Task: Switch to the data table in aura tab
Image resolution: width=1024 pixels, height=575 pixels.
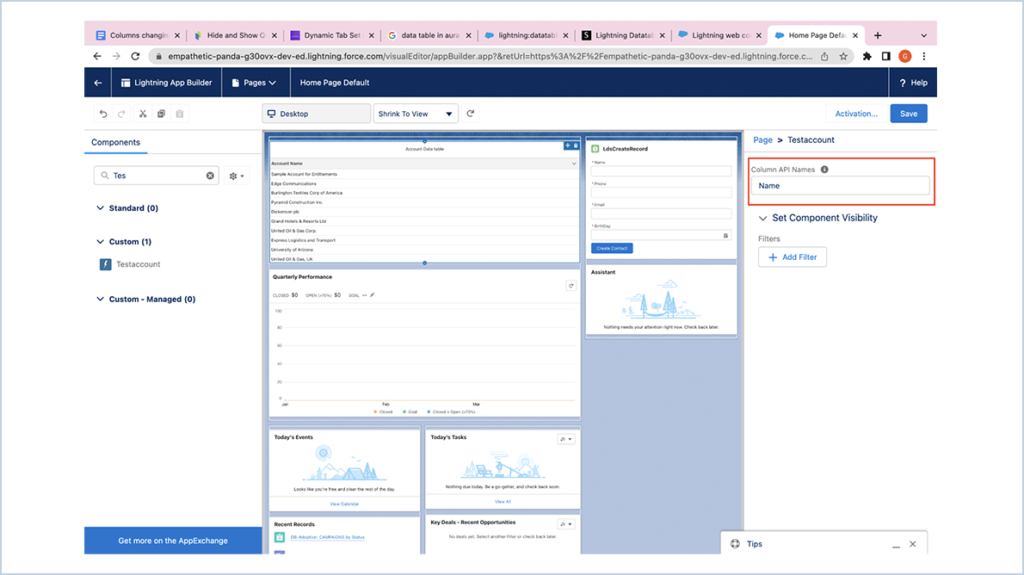Action: (x=429, y=35)
